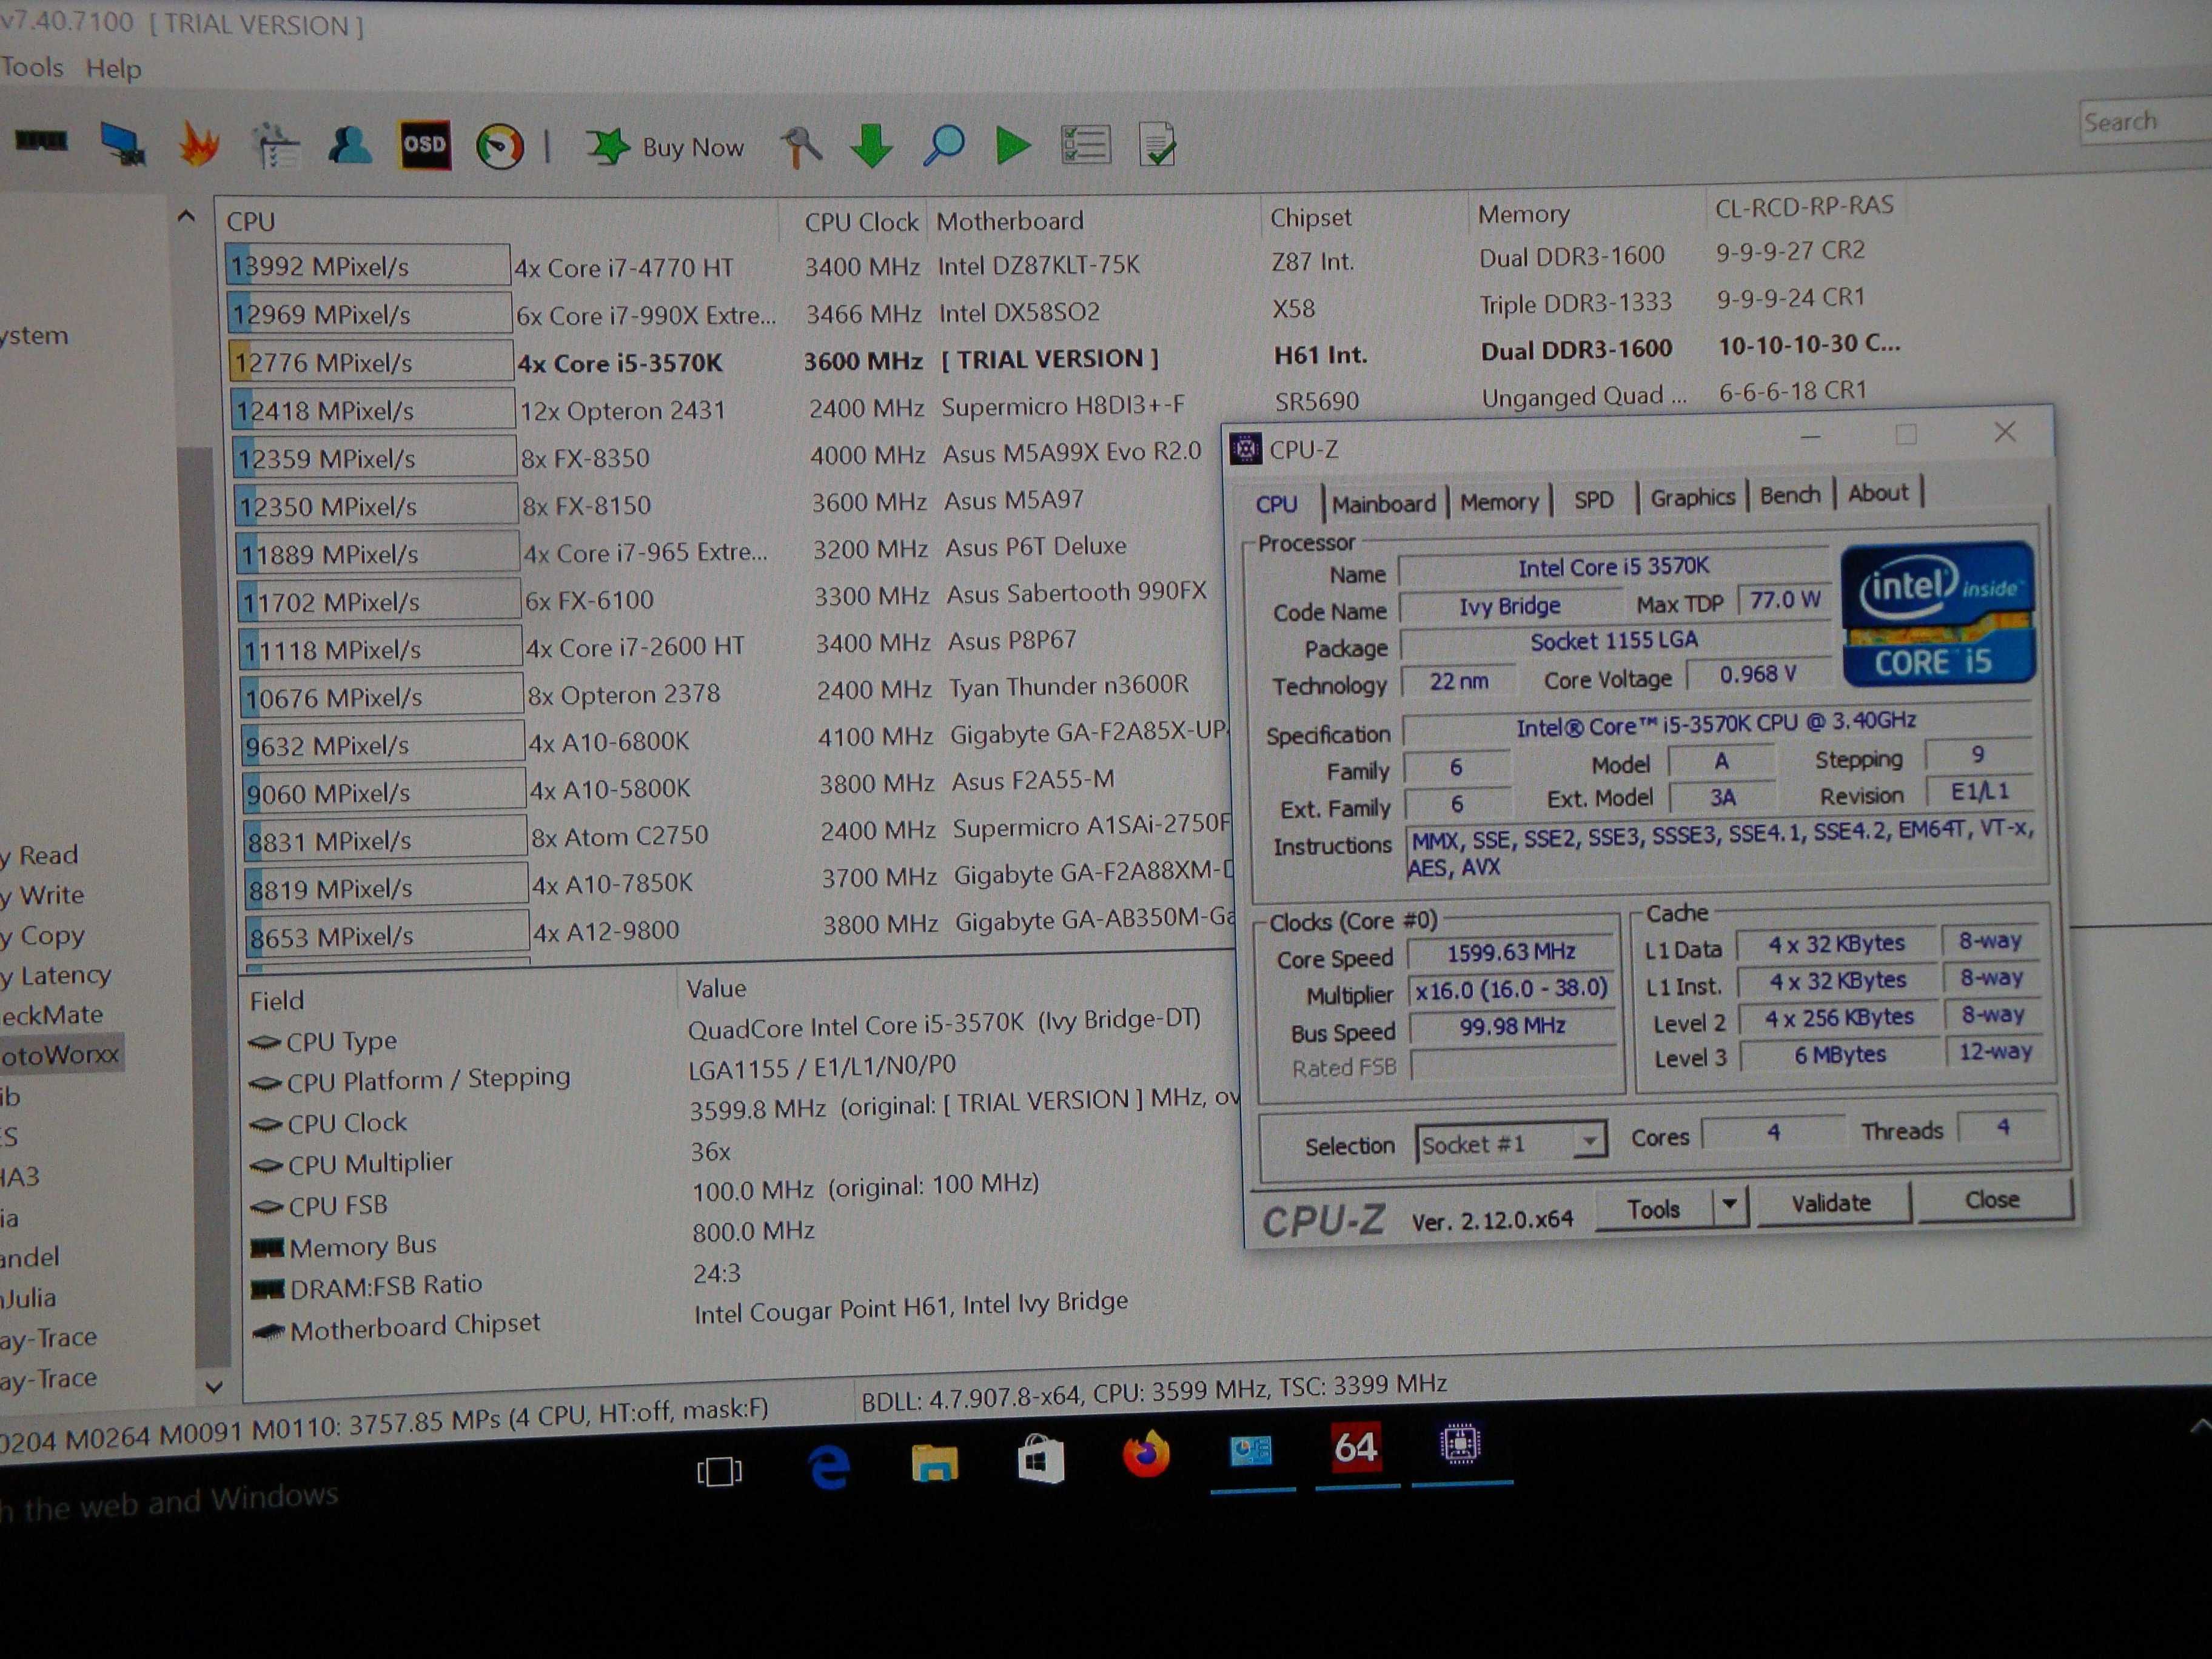
Task: Click the 13992 MPixel/s result bar
Action: tap(367, 266)
